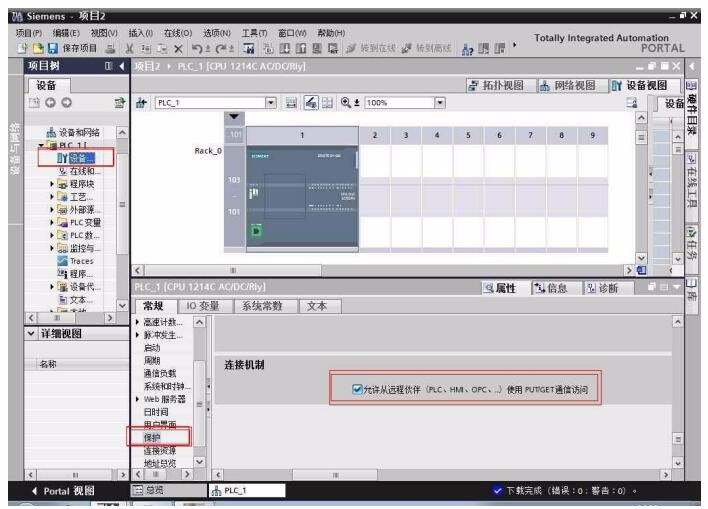Click the cut scissors icon
Image resolution: width=708 pixels, height=509 pixels.
[130, 49]
